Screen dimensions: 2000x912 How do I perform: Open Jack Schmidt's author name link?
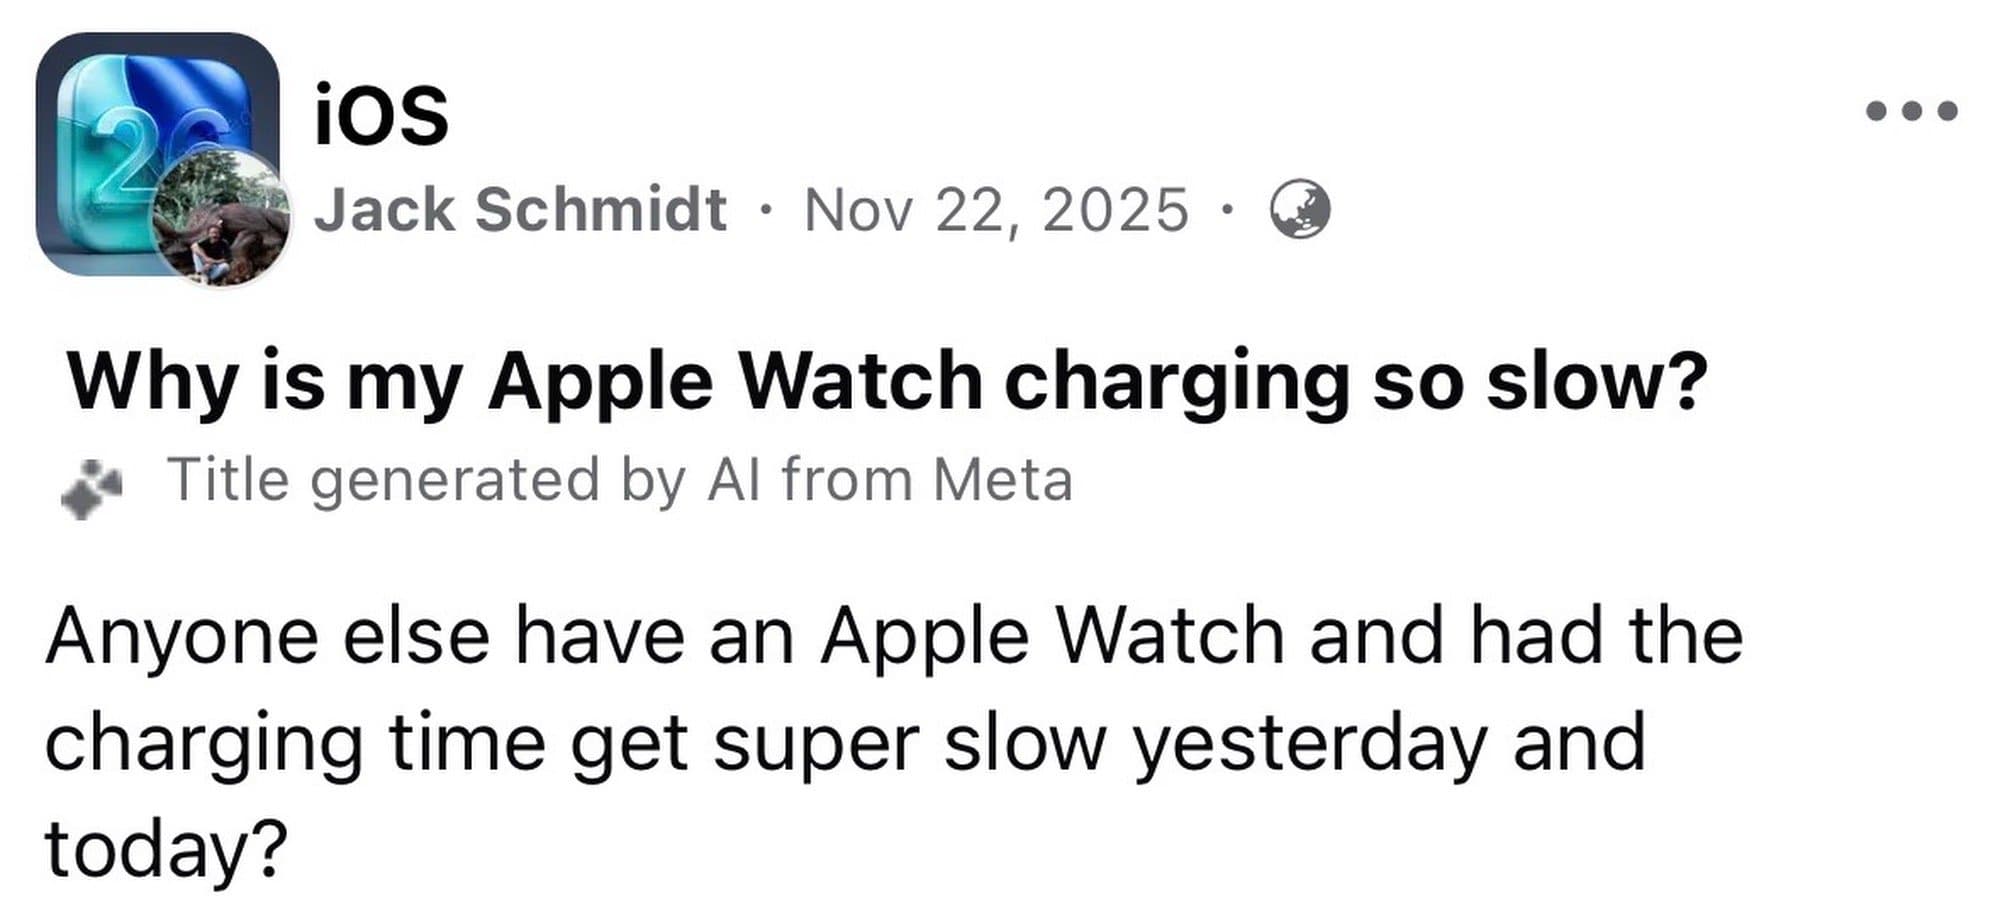(x=520, y=210)
